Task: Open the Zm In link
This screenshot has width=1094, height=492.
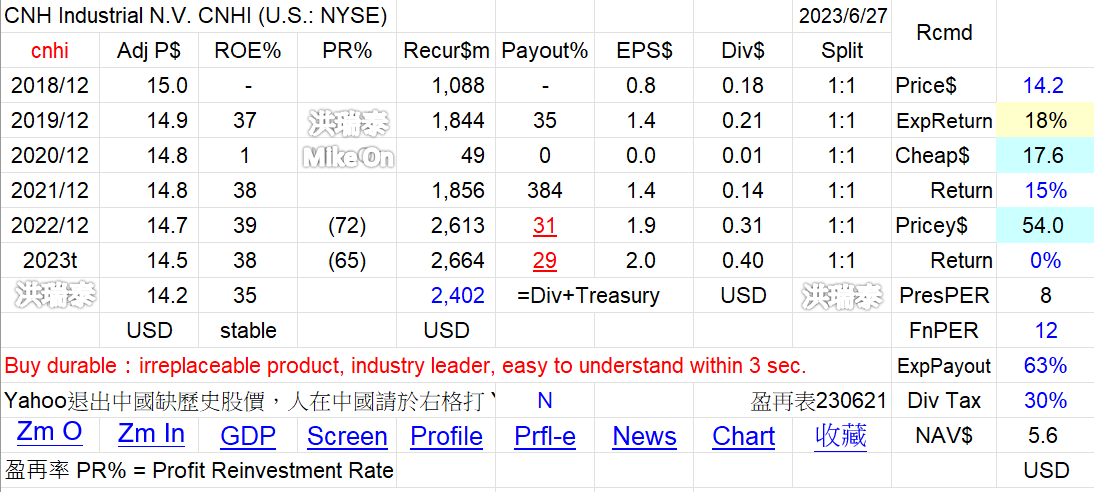Action: point(151,434)
